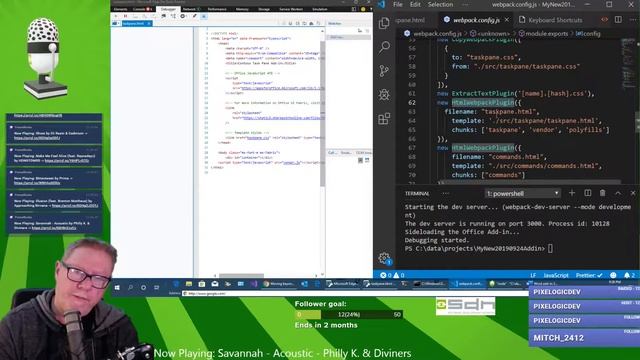Click the config breadcrumb item
Screen dimensions: 640x360
click(x=588, y=33)
